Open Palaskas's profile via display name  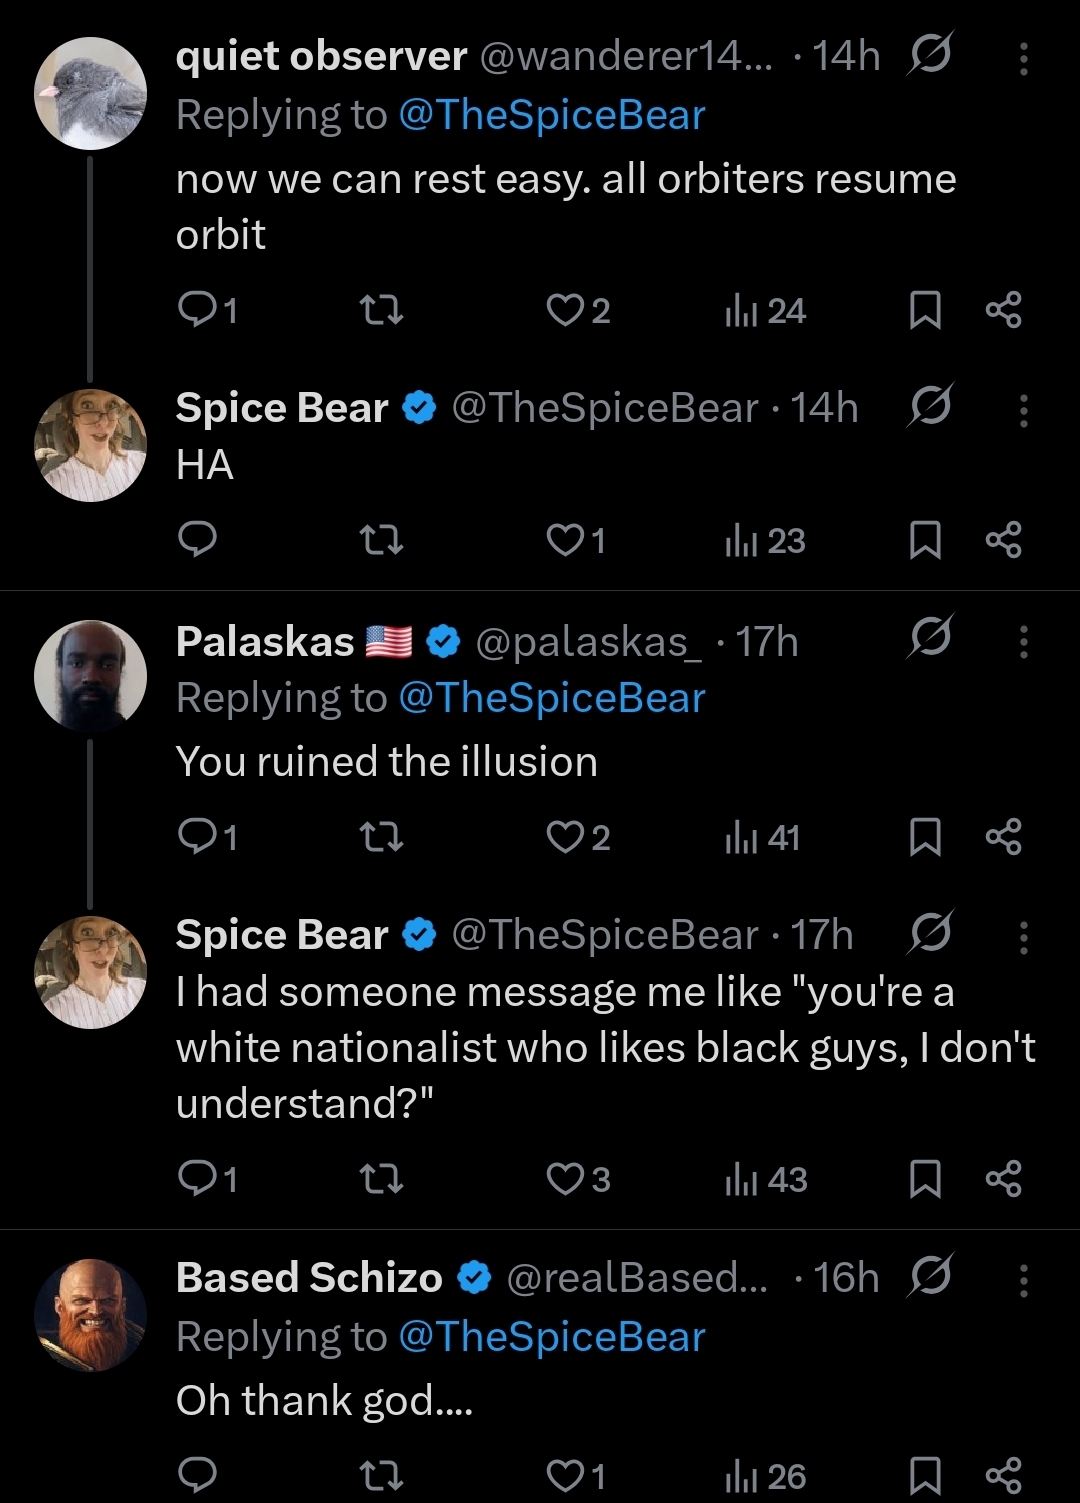[x=265, y=642]
